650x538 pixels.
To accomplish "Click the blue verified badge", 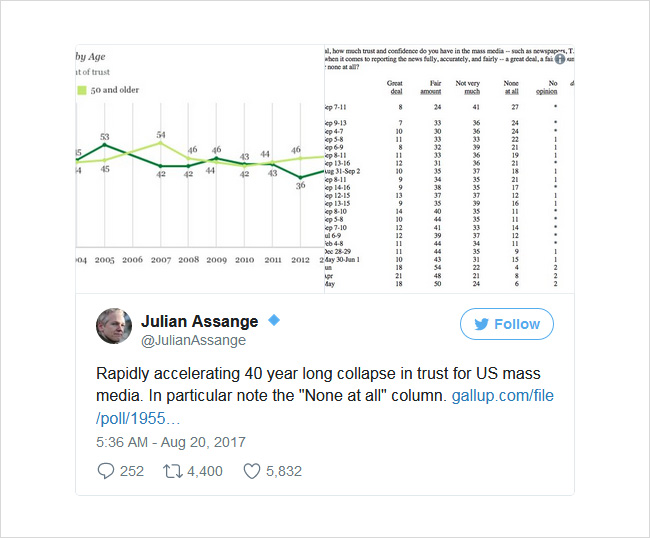I will click(x=274, y=320).
